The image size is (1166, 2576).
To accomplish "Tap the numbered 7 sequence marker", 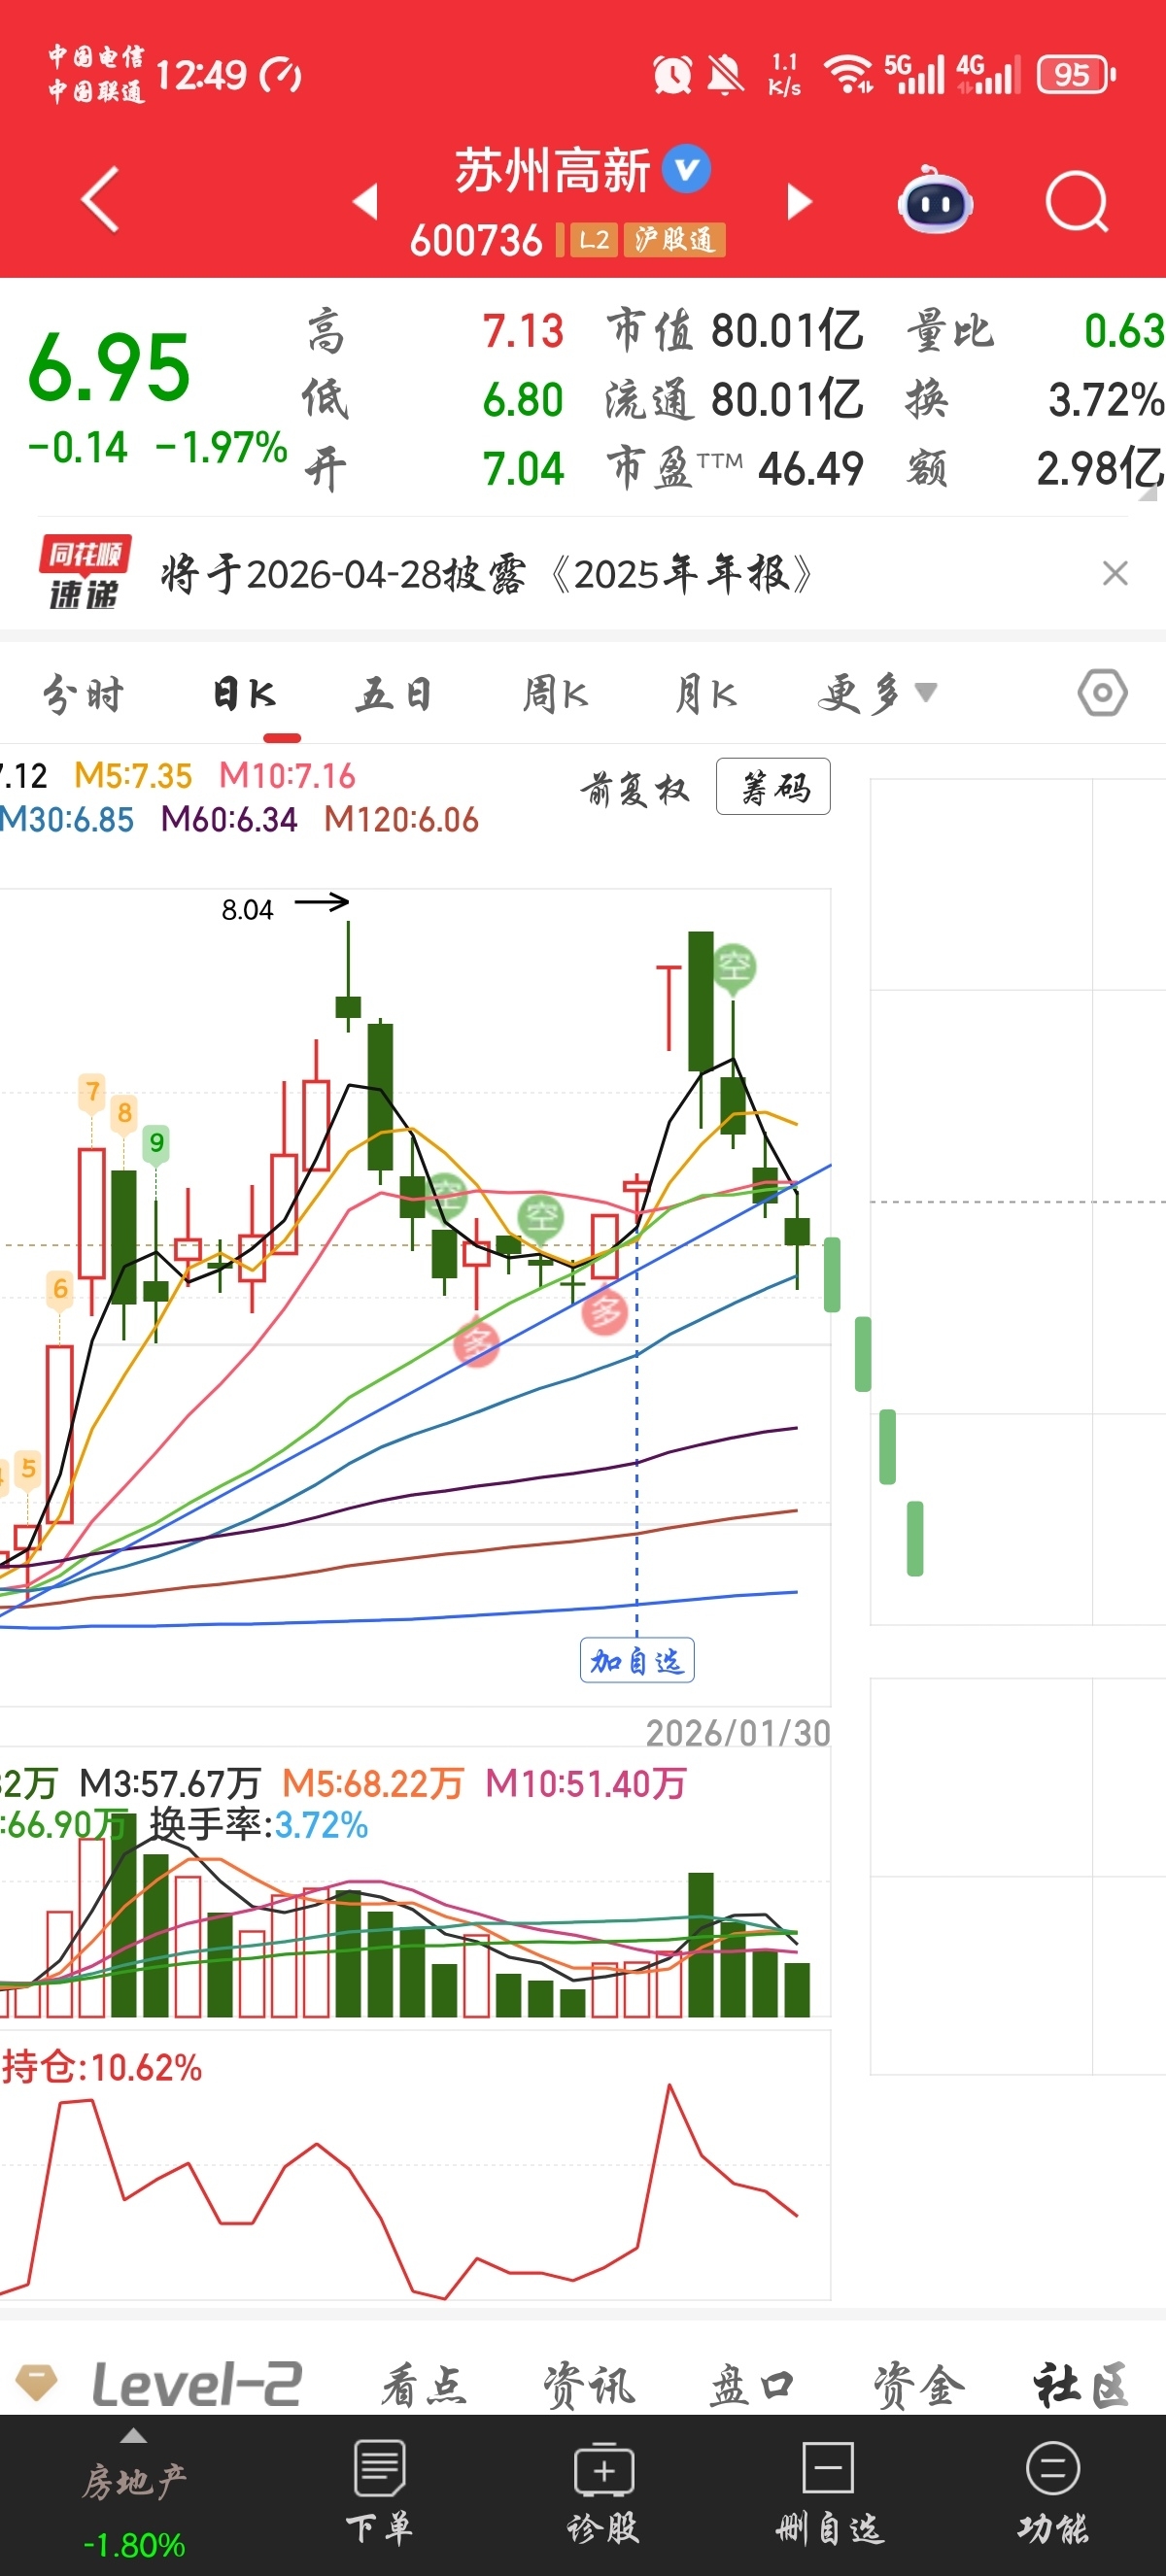I will point(92,1091).
